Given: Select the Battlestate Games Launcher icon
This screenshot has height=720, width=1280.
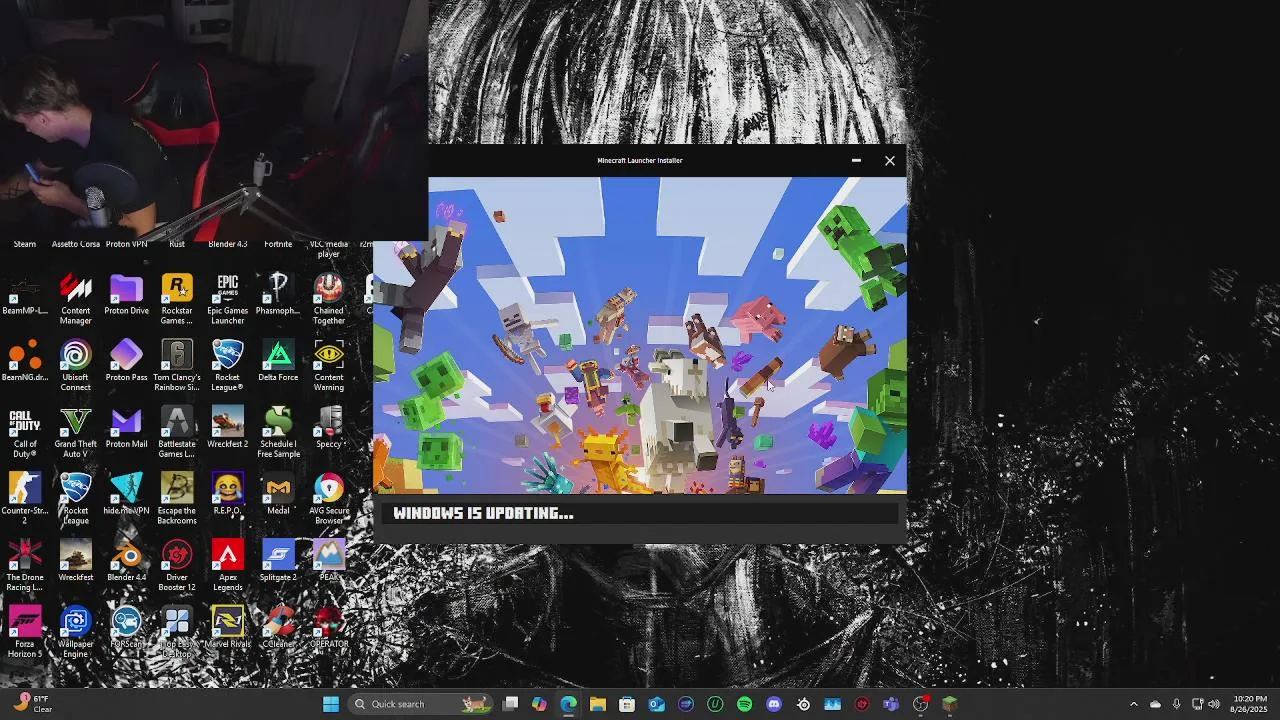Looking at the screenshot, I should tap(177, 432).
